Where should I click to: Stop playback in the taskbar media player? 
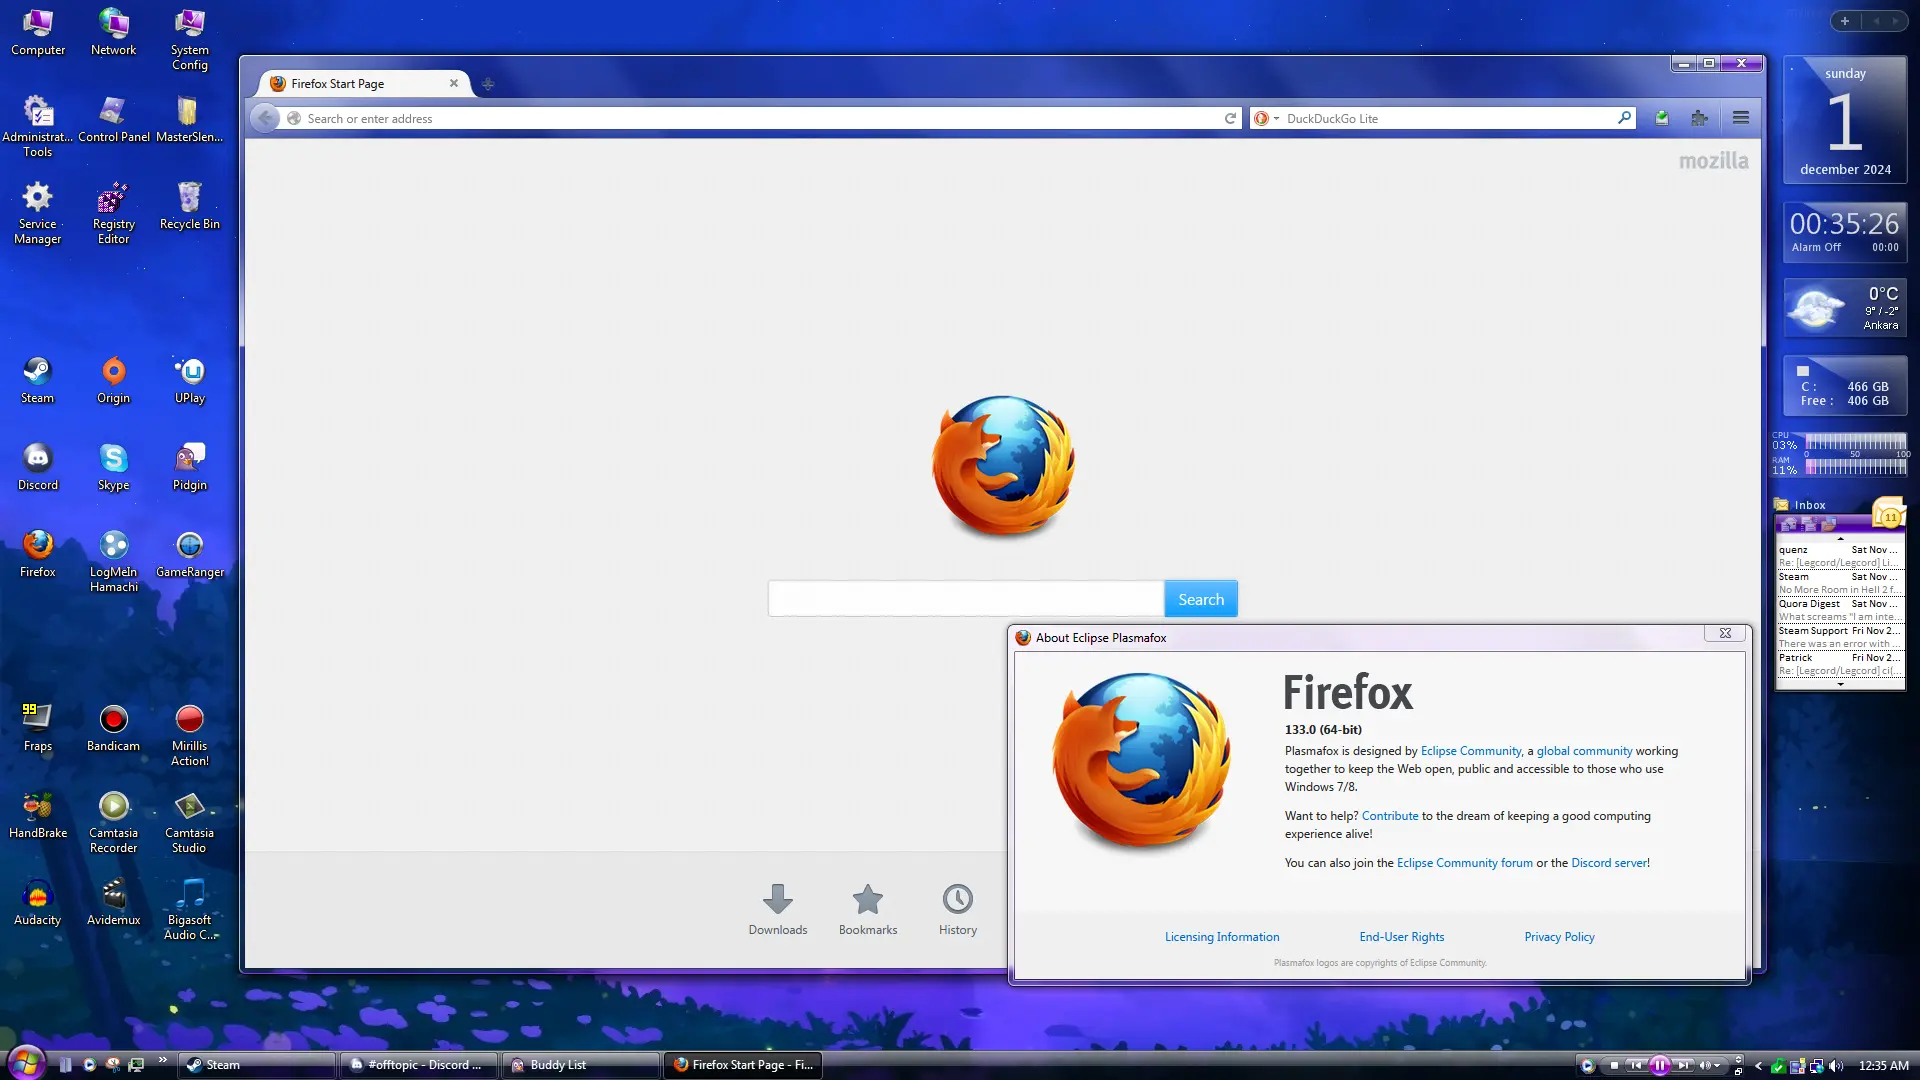pyautogui.click(x=1613, y=1065)
